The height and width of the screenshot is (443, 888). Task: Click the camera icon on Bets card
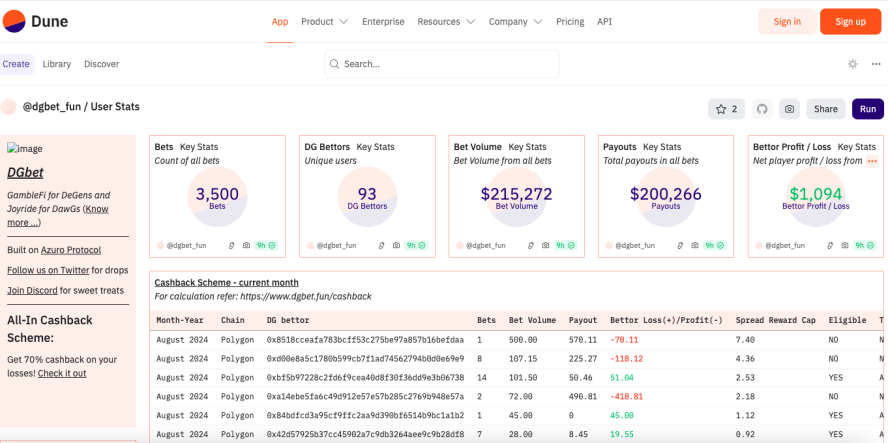[x=246, y=245]
